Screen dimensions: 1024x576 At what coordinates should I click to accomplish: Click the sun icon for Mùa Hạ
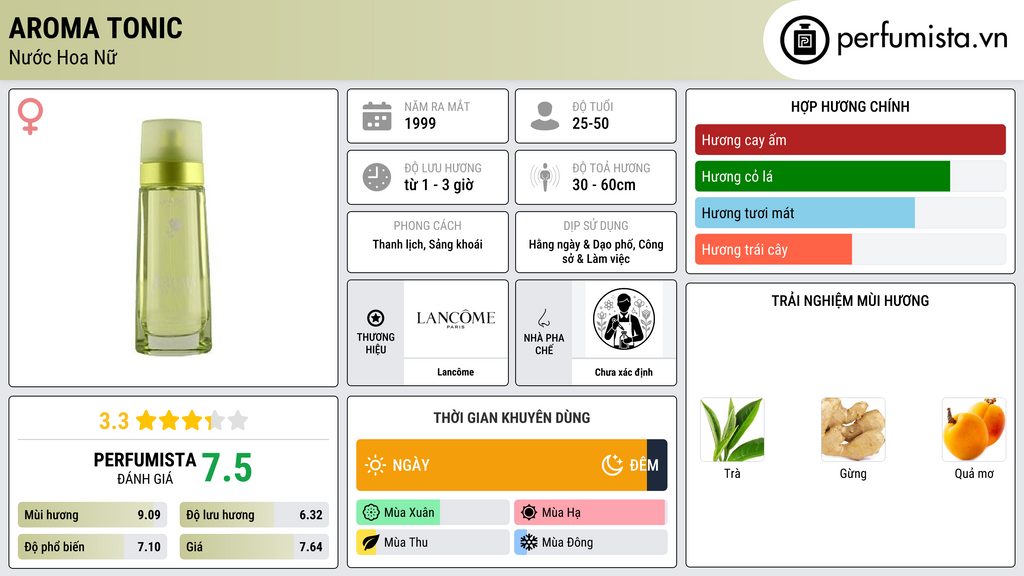[x=528, y=513]
